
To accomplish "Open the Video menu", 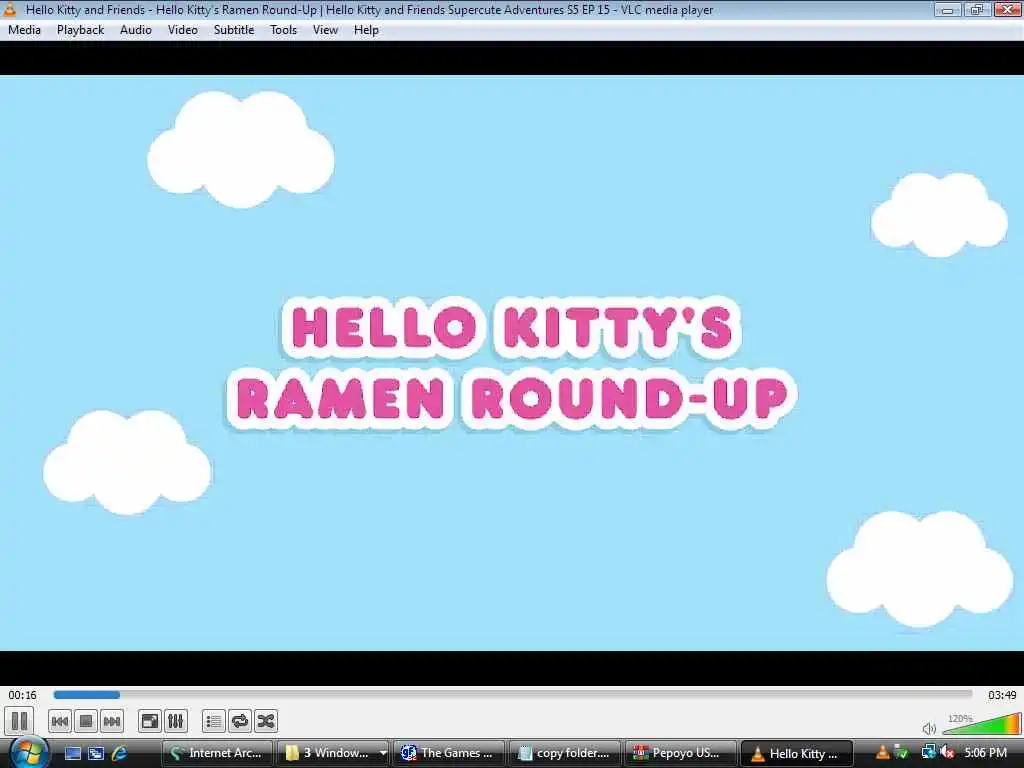I will click(183, 30).
